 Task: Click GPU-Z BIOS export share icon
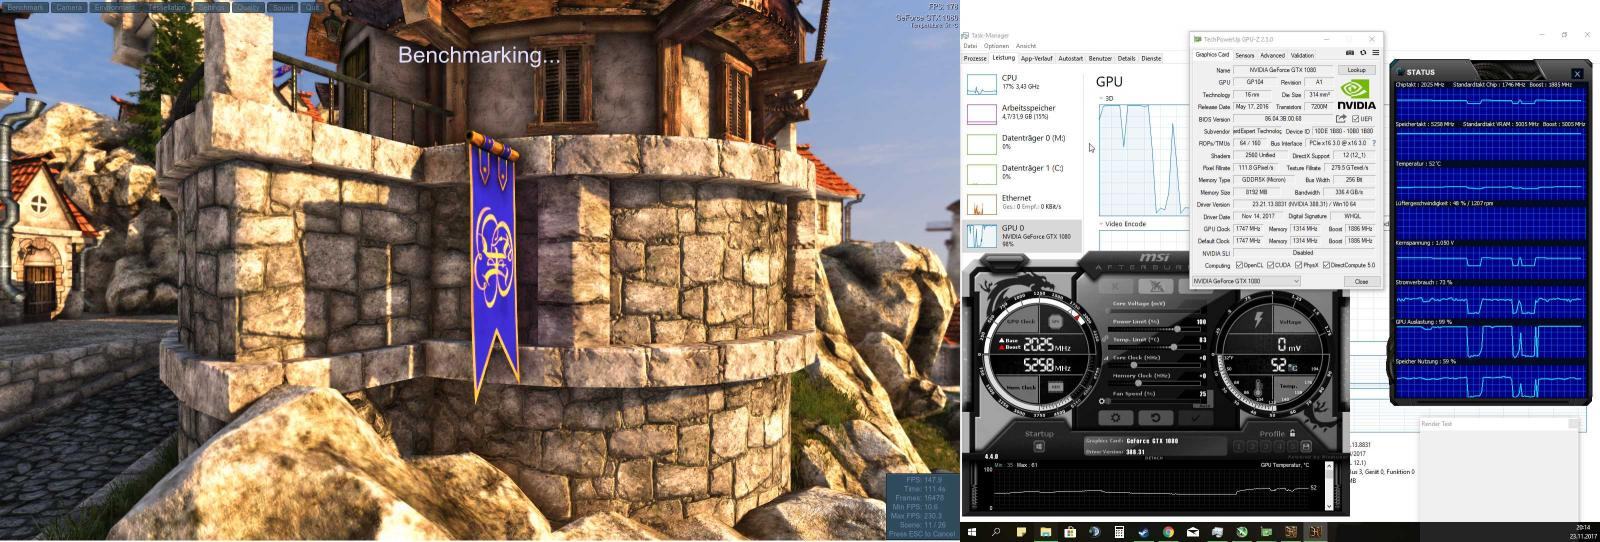[x=1341, y=119]
